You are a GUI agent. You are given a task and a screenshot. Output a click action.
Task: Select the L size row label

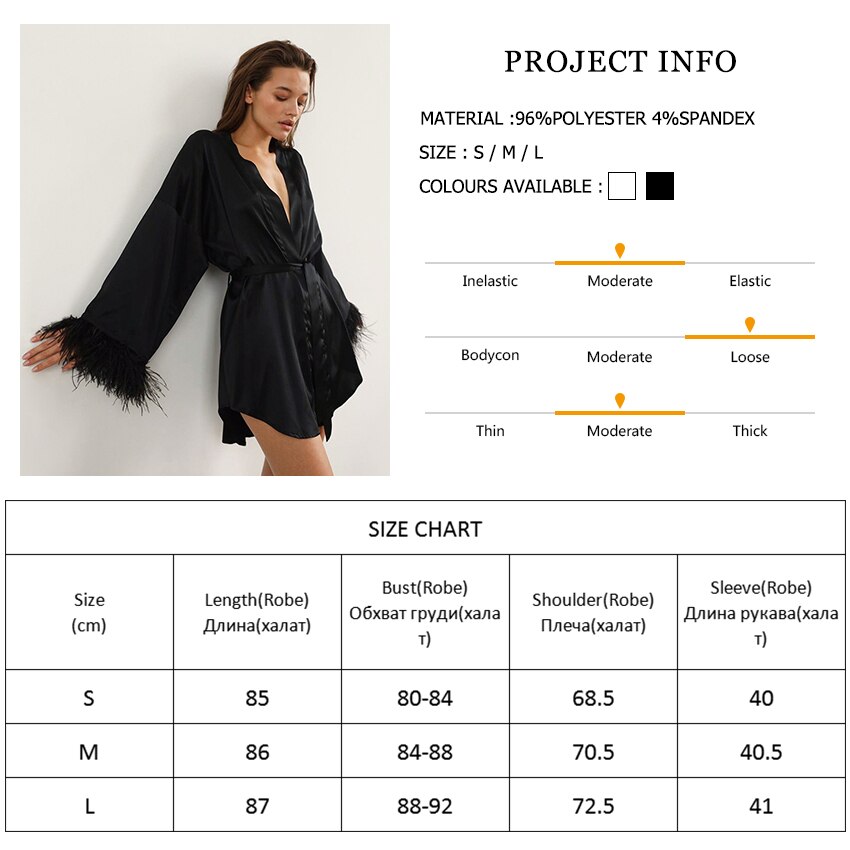89,806
